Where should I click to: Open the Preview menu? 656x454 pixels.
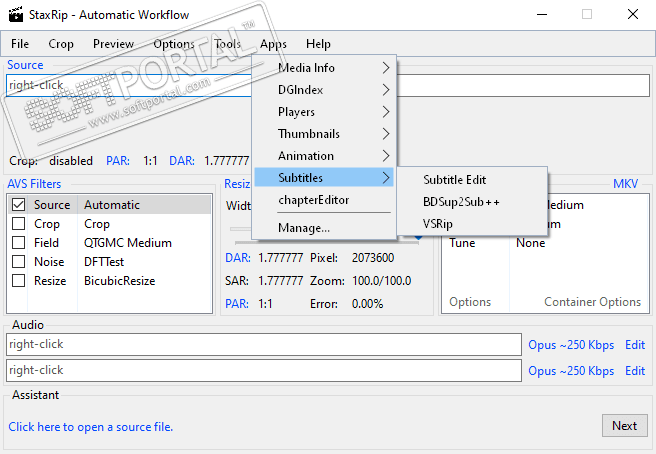click(113, 44)
